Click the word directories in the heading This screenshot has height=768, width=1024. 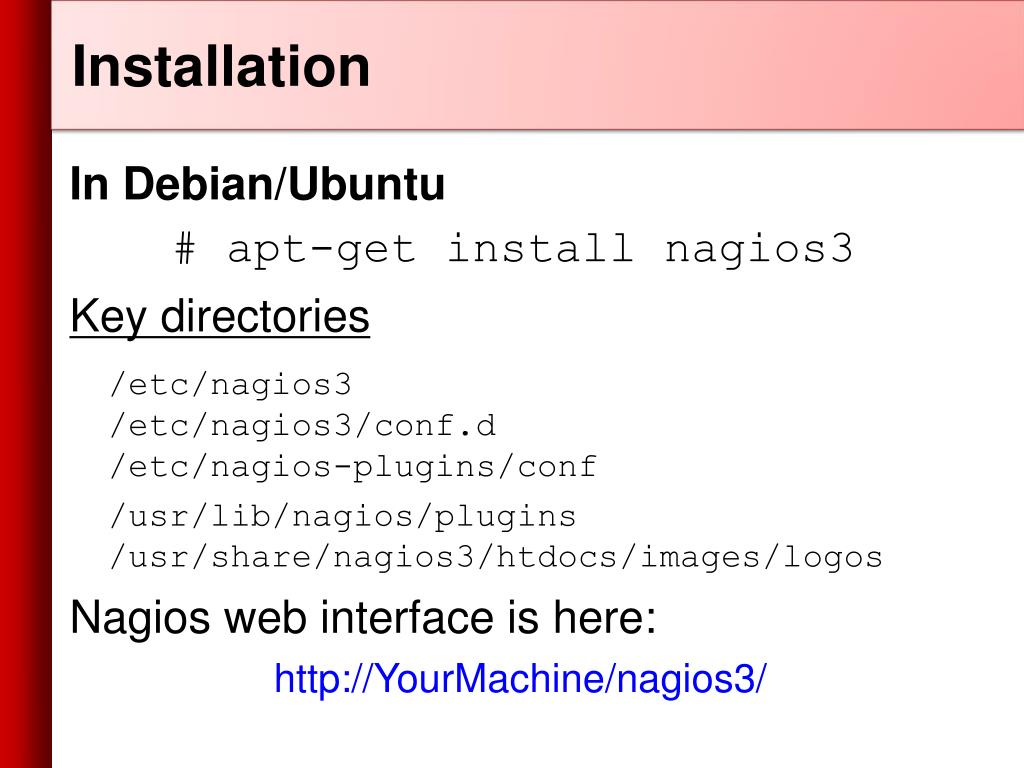pyautogui.click(x=265, y=317)
